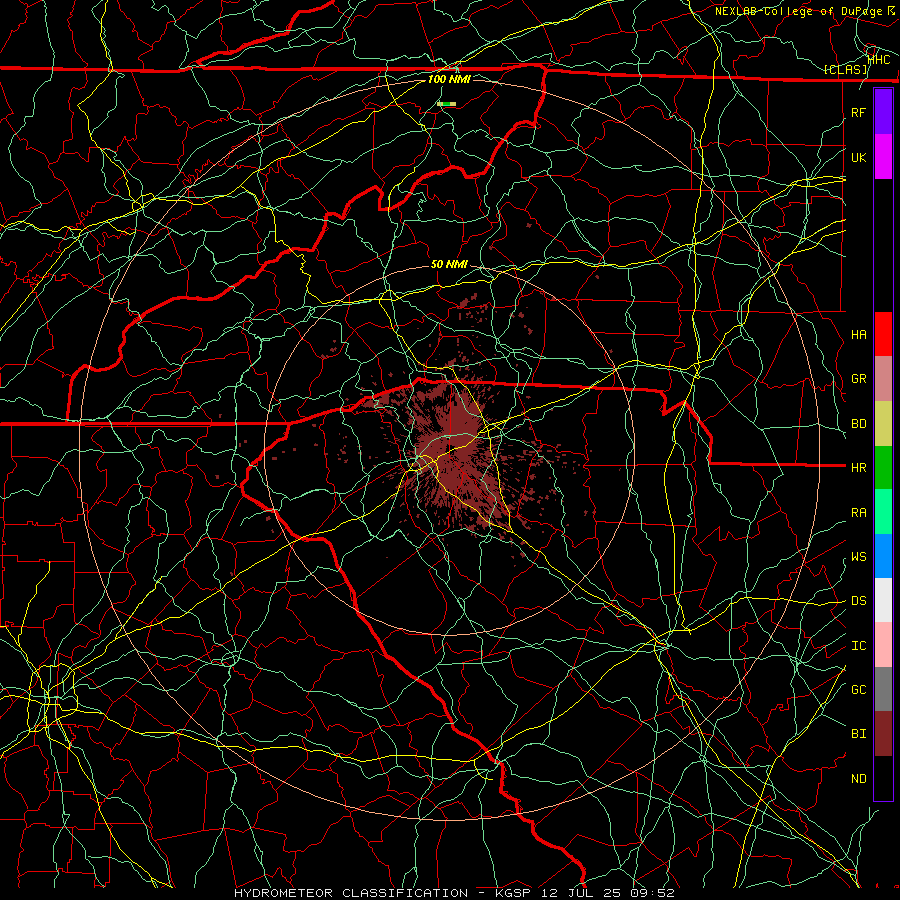900x900 pixels.
Task: Click the IC legend label
Action: 859,646
